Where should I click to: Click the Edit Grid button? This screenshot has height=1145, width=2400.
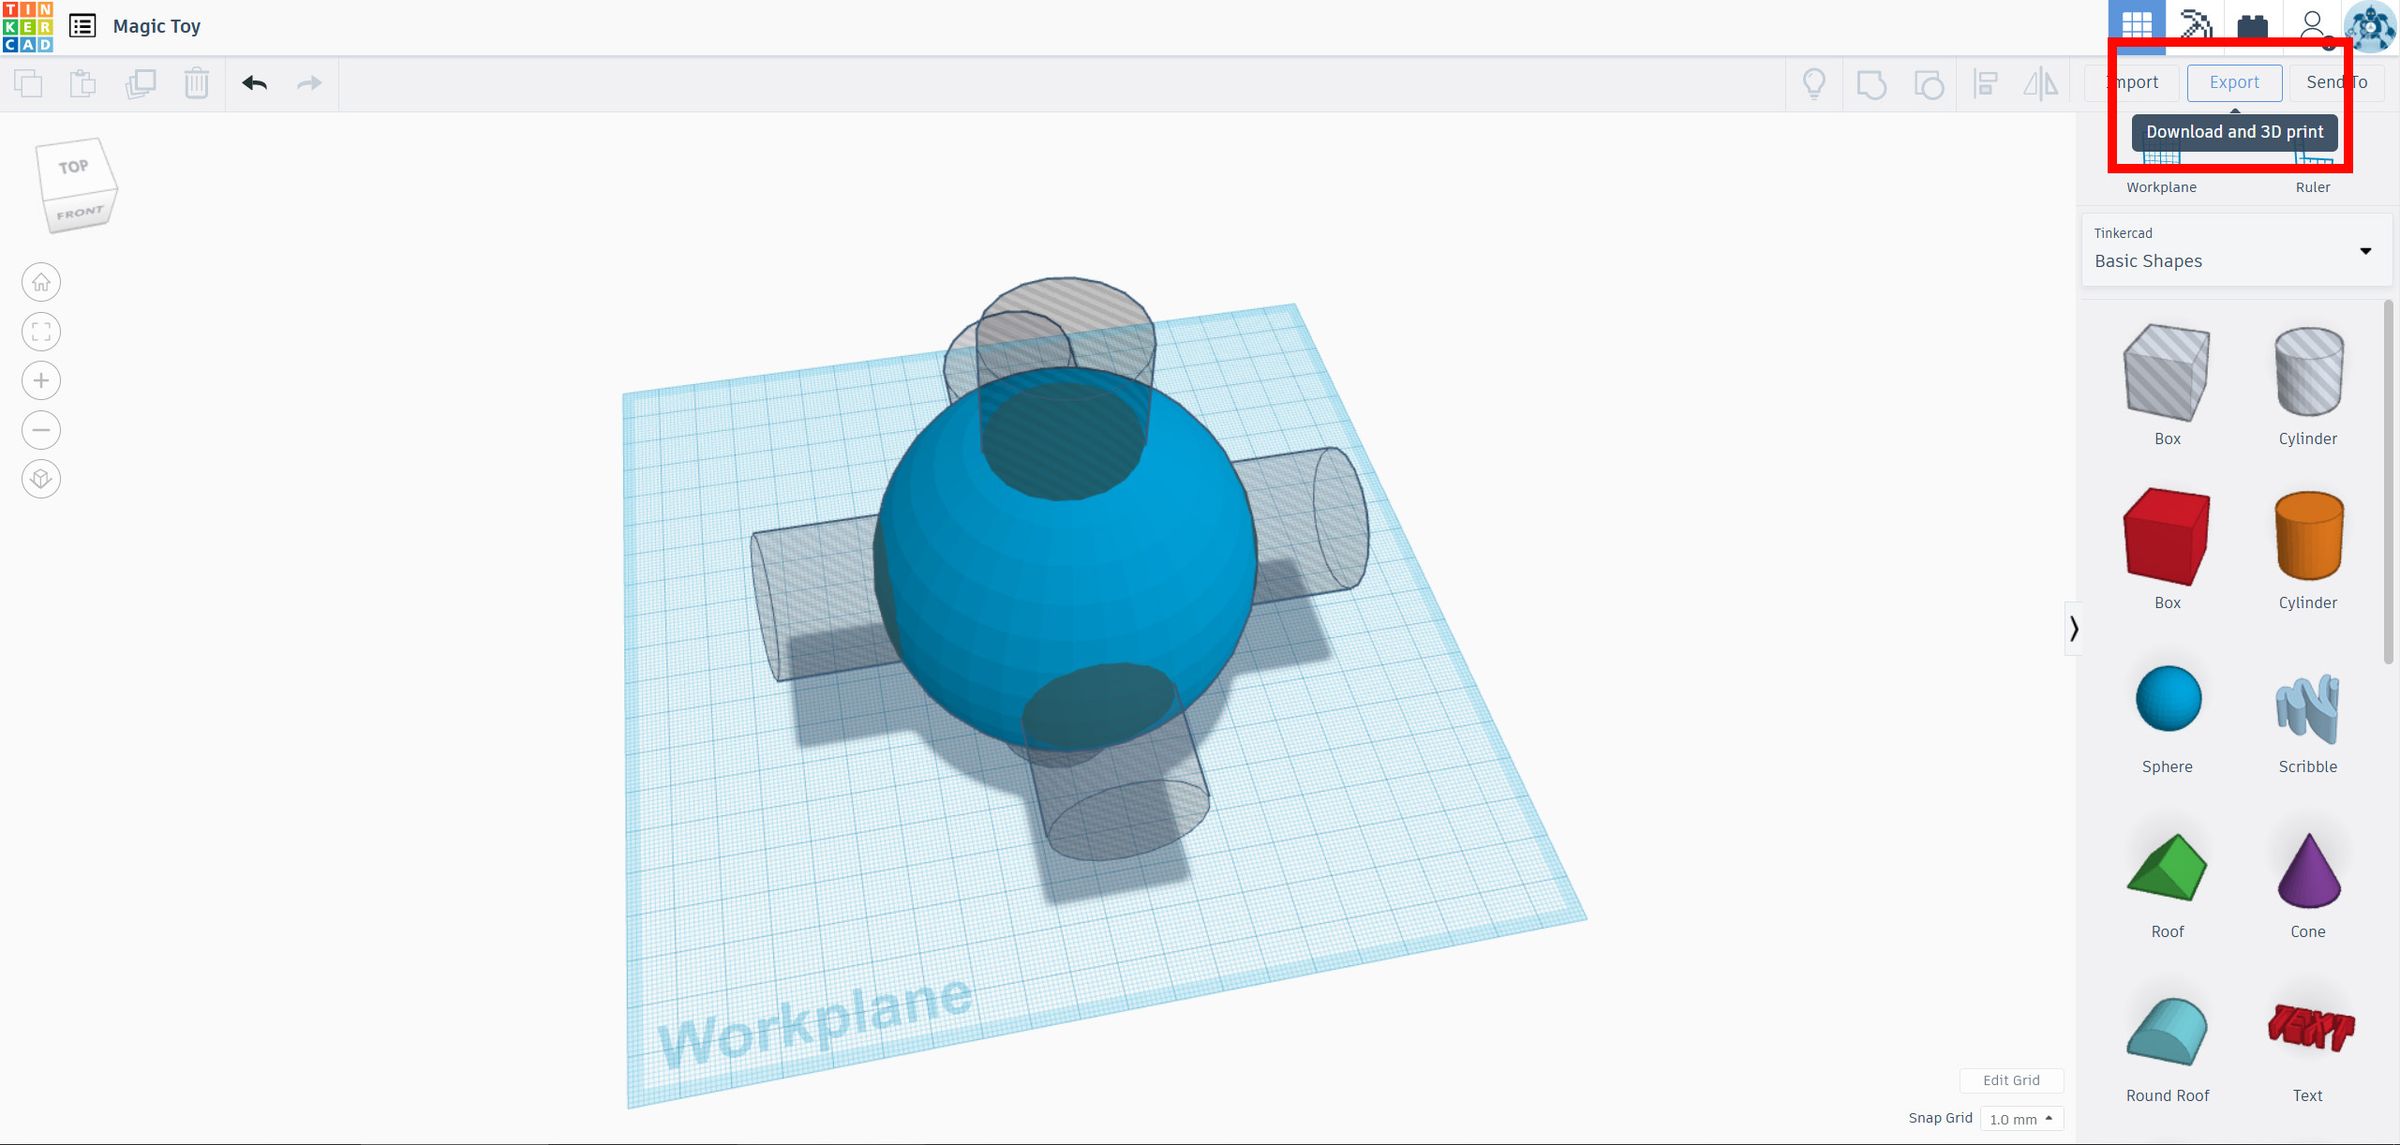[x=2010, y=1080]
